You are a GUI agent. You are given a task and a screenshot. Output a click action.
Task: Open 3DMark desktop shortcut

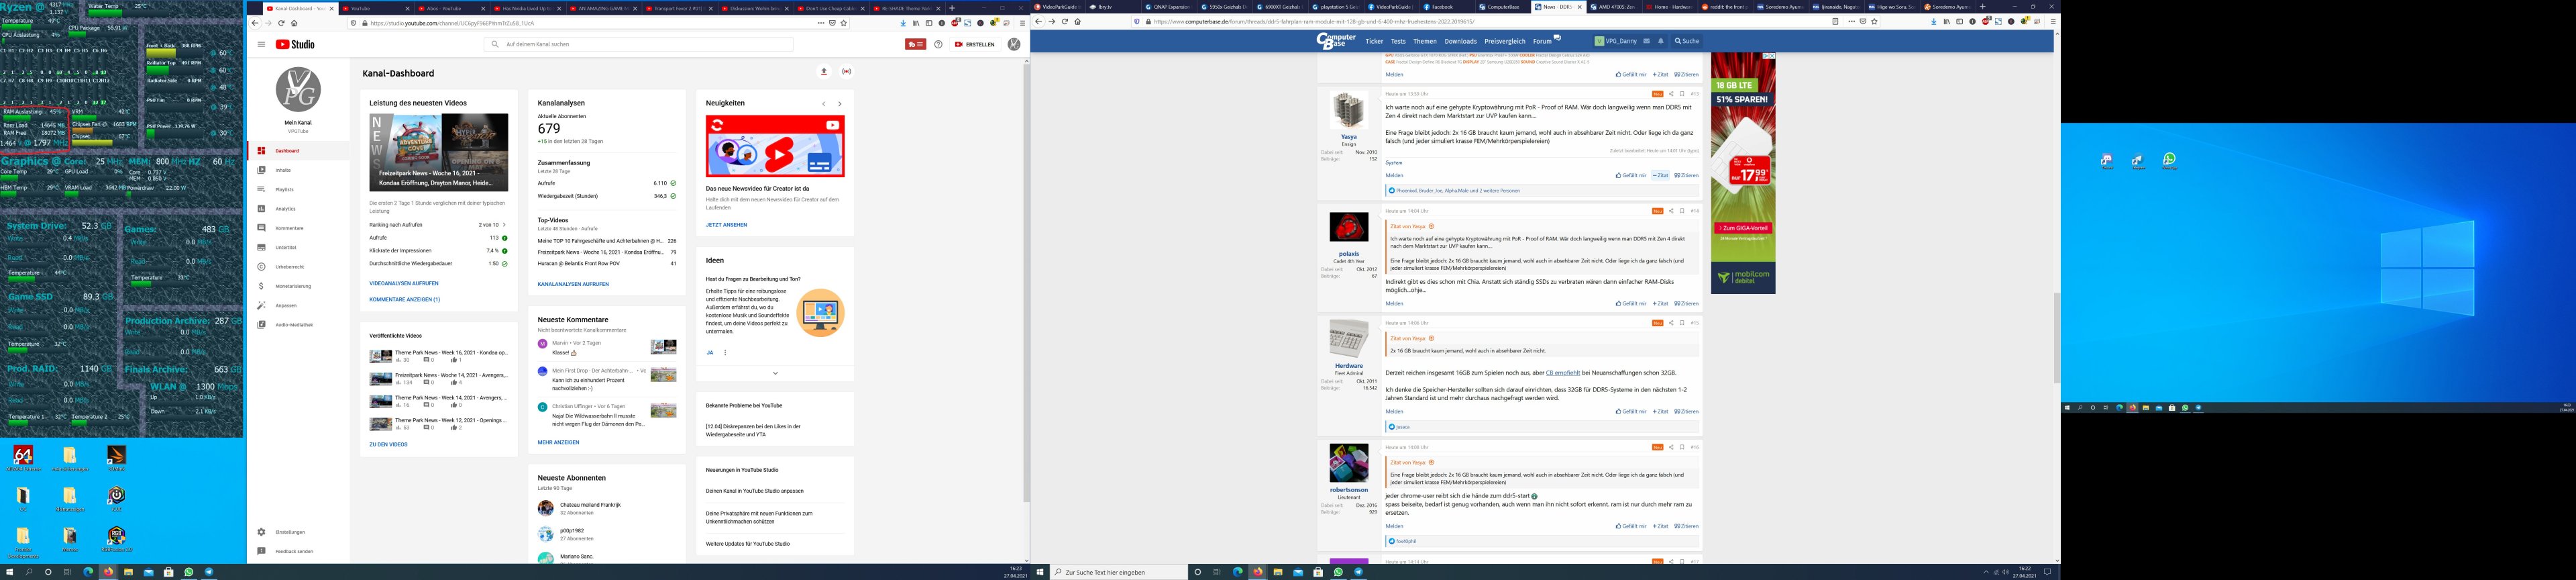pyautogui.click(x=116, y=458)
